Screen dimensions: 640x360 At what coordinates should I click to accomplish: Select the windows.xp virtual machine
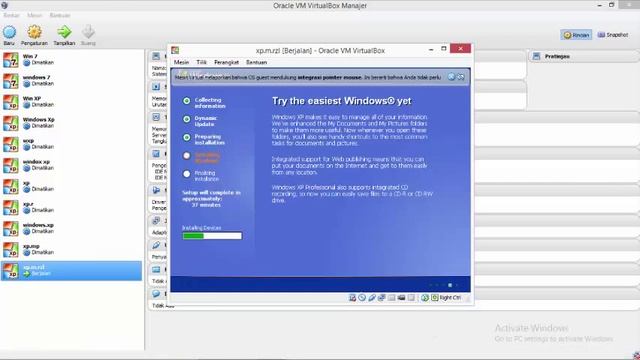tap(71, 229)
